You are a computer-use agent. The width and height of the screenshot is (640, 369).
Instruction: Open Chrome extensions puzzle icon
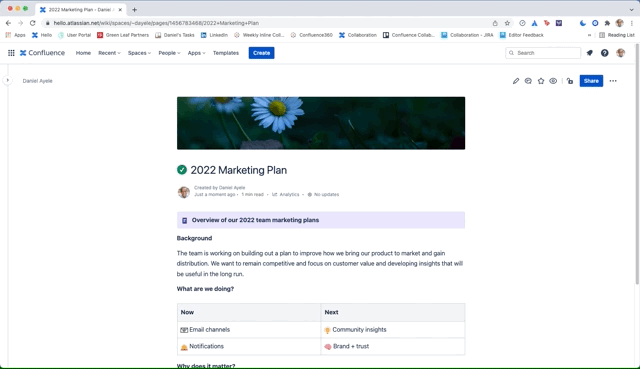[x=607, y=23]
